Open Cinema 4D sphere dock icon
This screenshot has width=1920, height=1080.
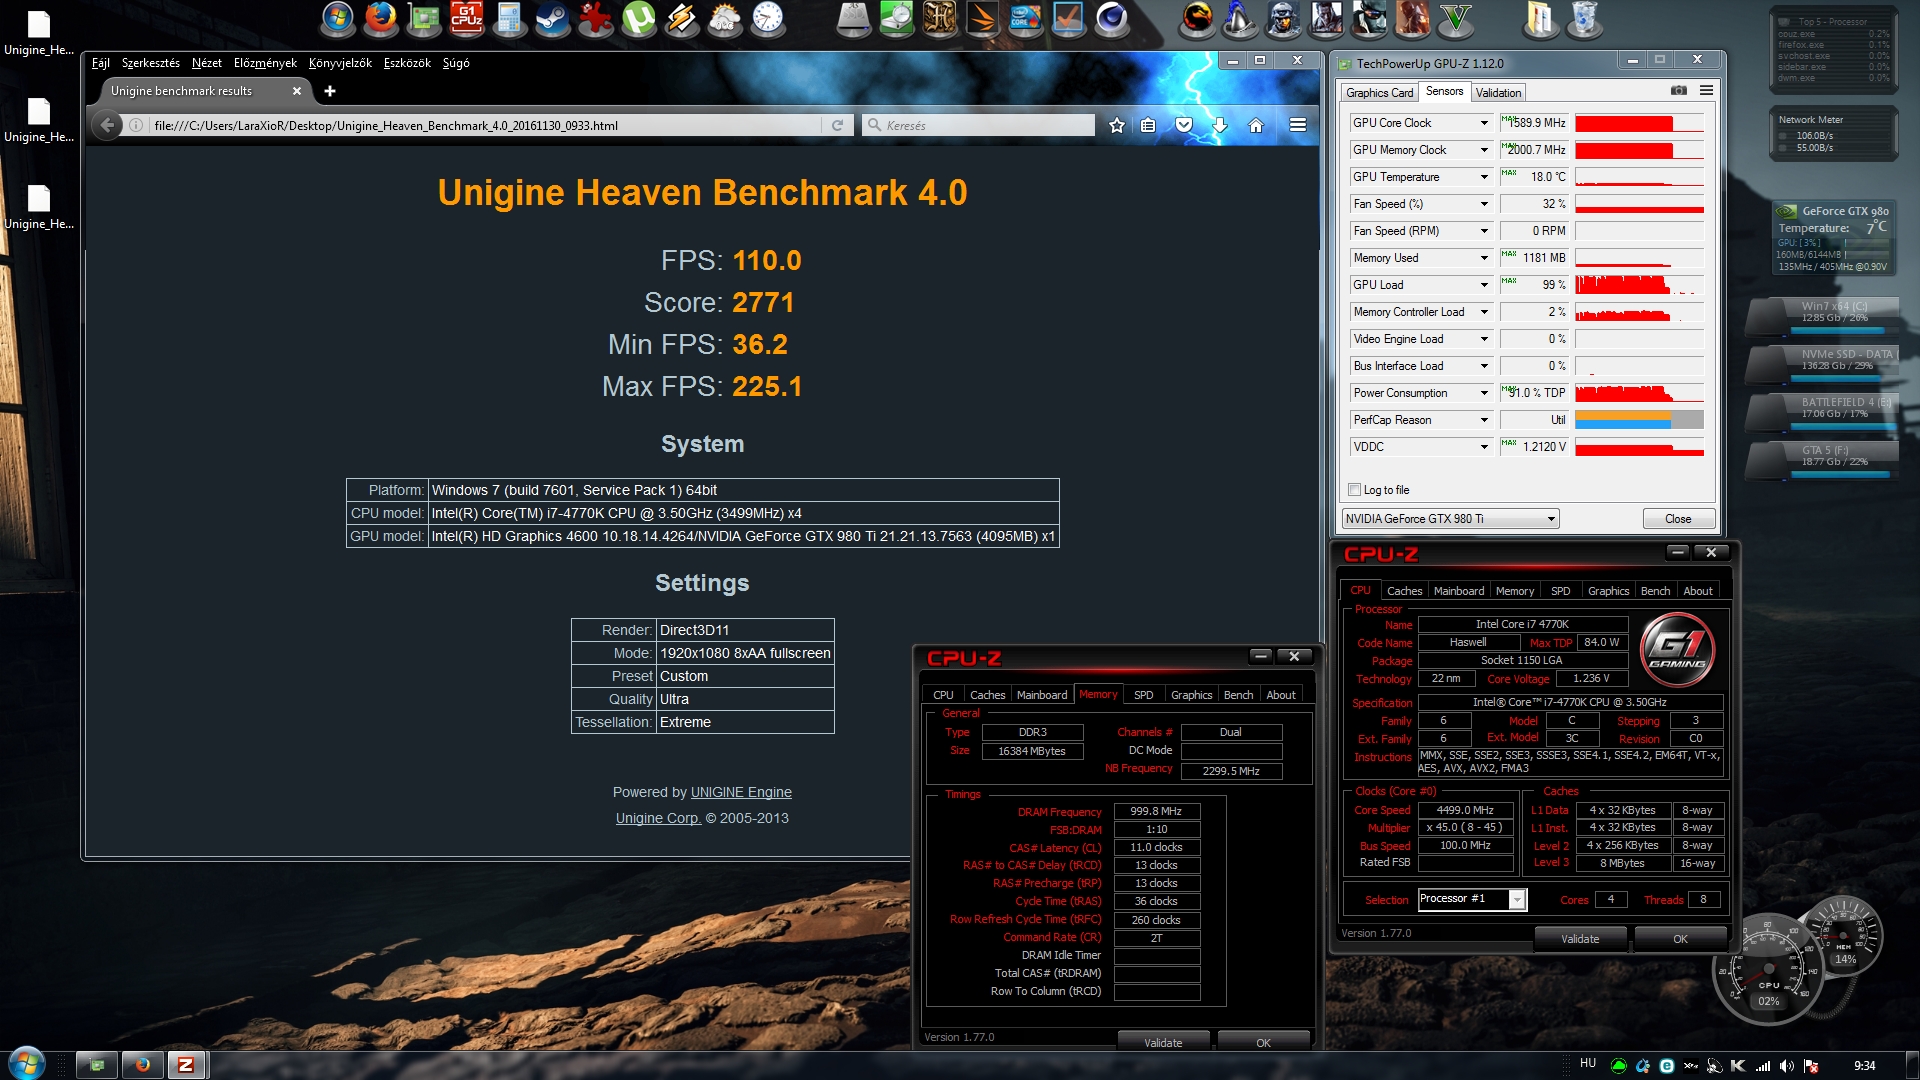(1111, 18)
